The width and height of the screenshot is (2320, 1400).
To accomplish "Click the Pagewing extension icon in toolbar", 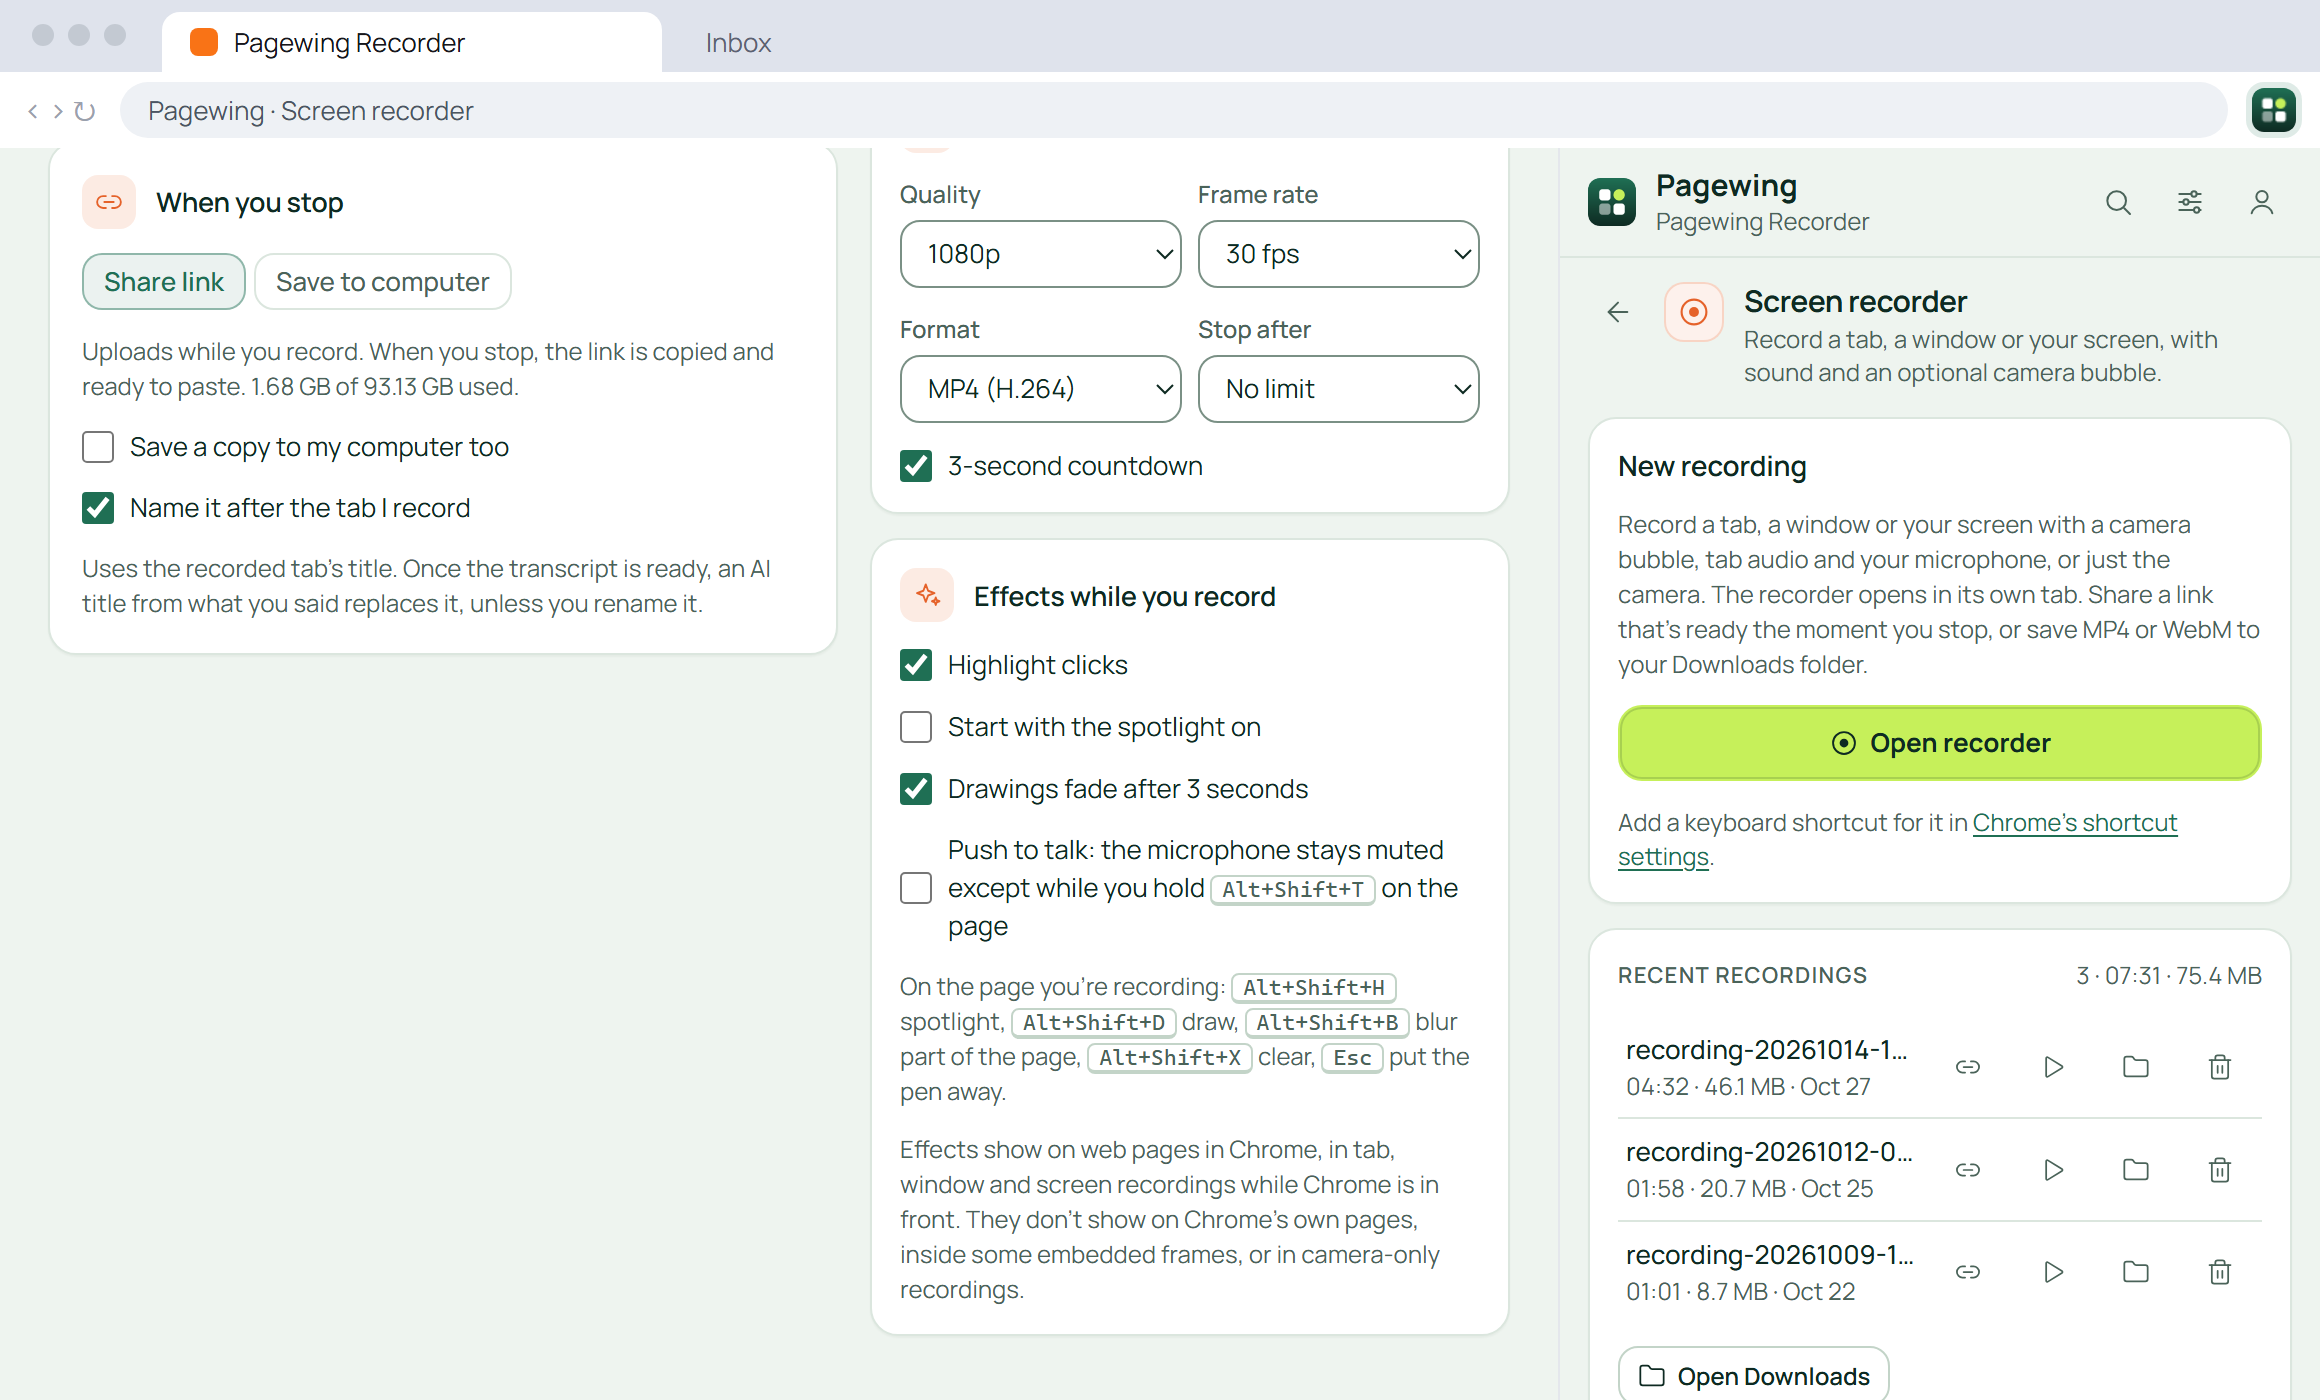I will pos(2273,110).
